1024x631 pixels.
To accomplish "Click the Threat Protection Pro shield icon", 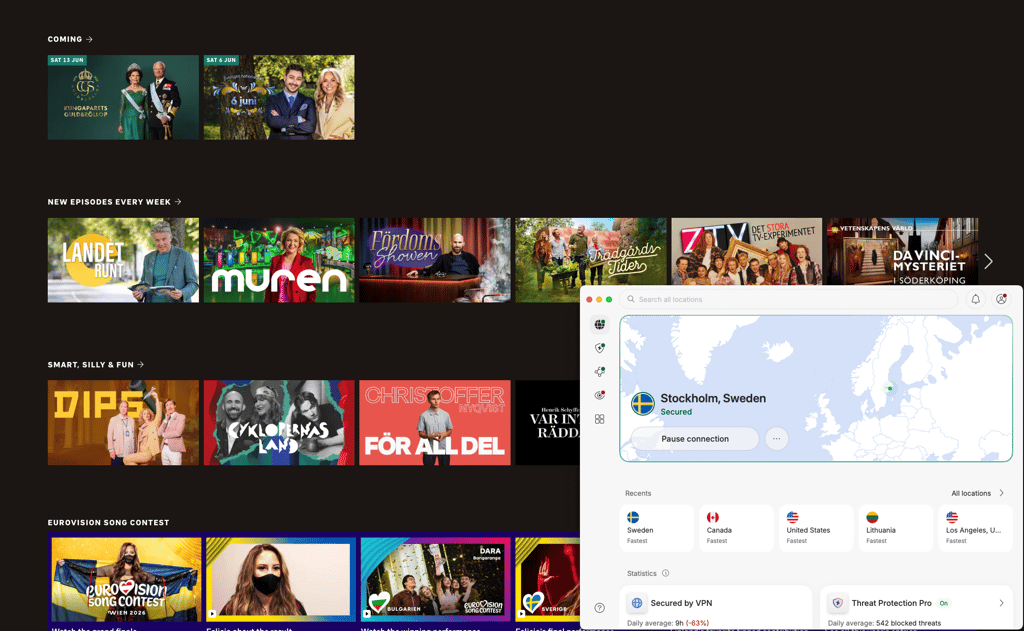I will (838, 603).
